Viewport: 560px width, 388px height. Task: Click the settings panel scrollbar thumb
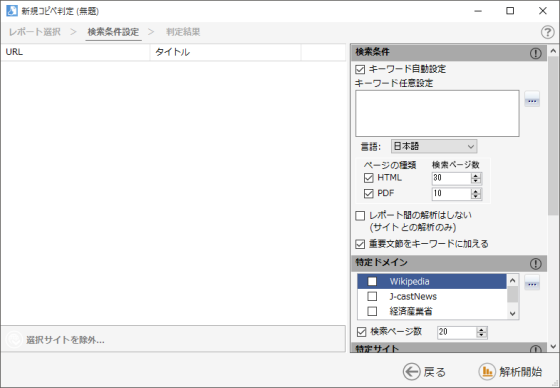coord(553,136)
